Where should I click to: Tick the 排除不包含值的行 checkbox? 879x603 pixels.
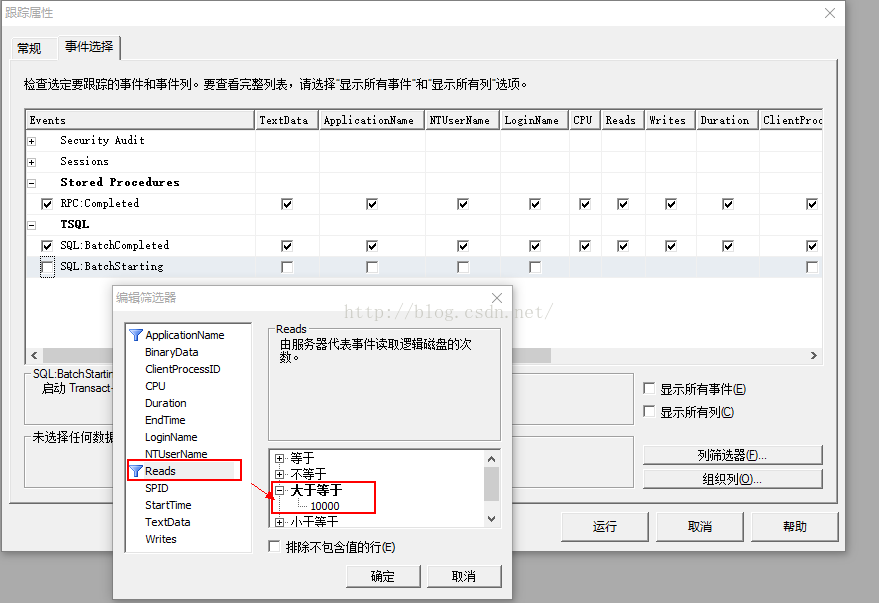coord(275,547)
